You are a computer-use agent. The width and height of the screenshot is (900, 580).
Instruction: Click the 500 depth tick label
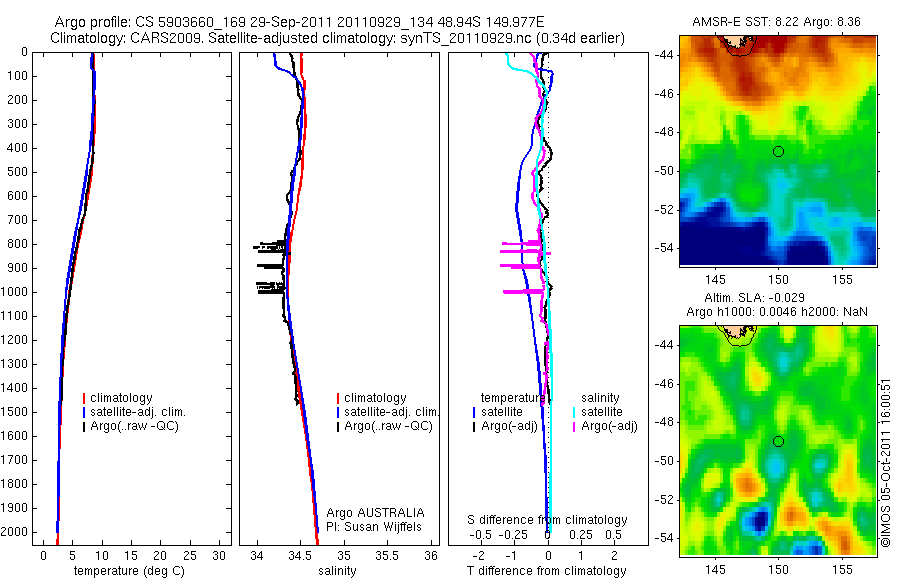(19, 172)
